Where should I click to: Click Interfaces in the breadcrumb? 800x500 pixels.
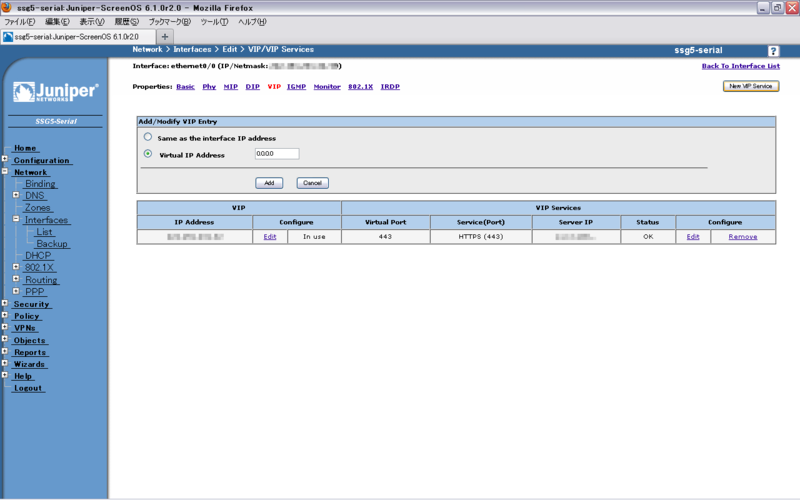tap(192, 49)
